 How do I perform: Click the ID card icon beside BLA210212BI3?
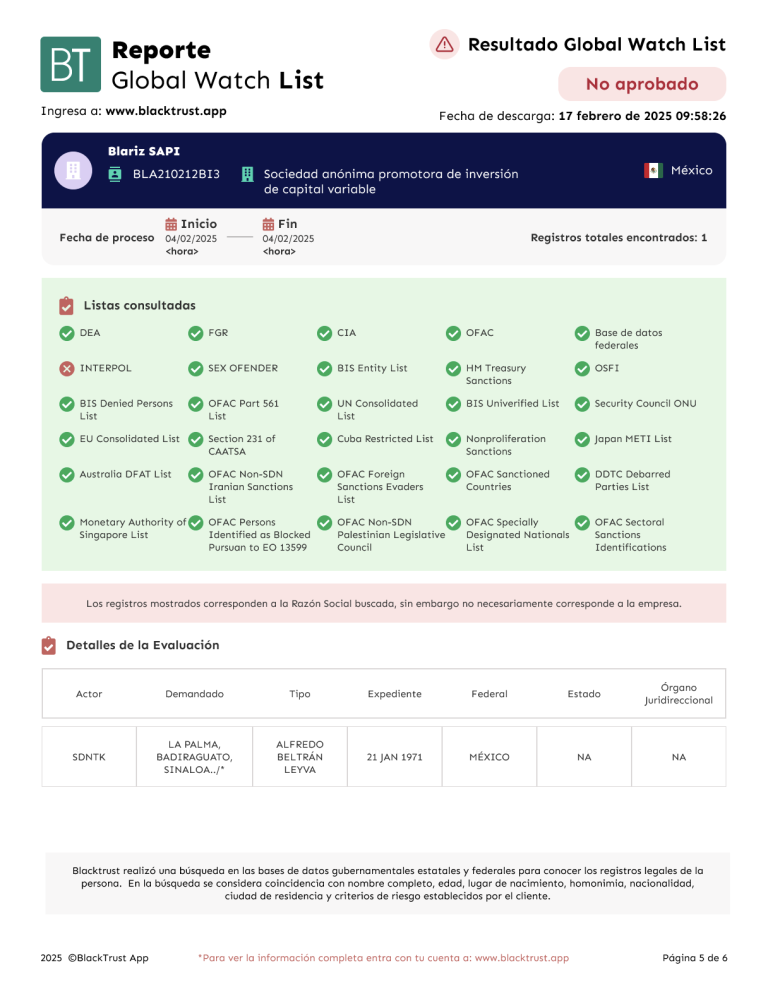115,174
